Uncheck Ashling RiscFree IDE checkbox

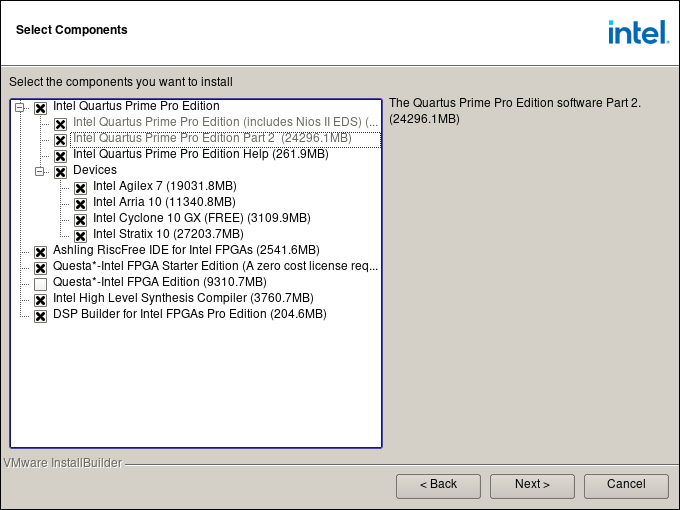point(40,252)
